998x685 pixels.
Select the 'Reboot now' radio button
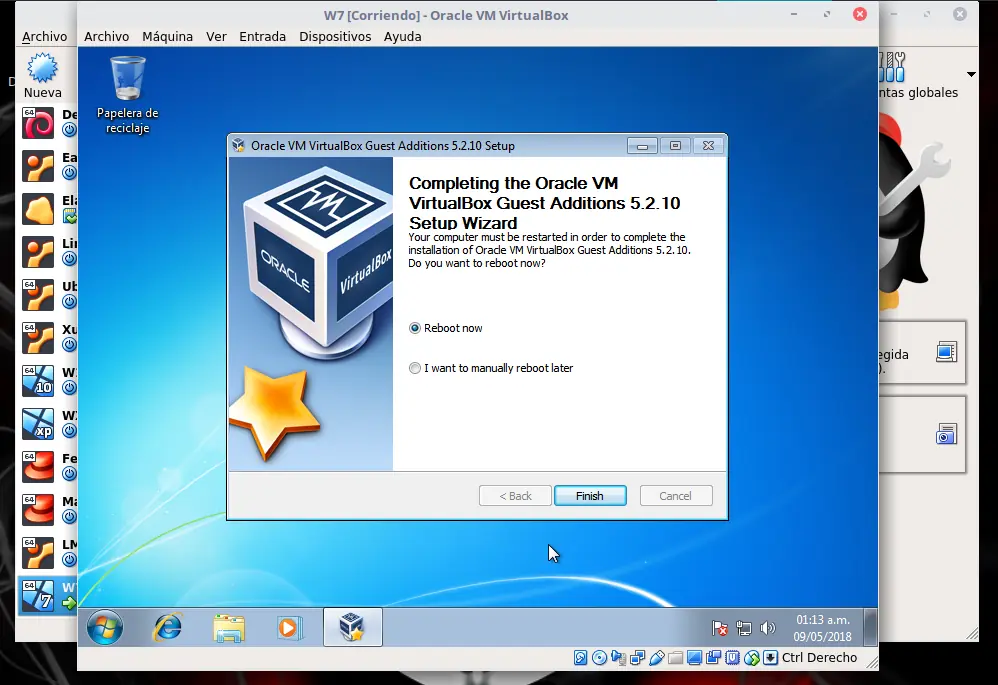pyautogui.click(x=415, y=328)
